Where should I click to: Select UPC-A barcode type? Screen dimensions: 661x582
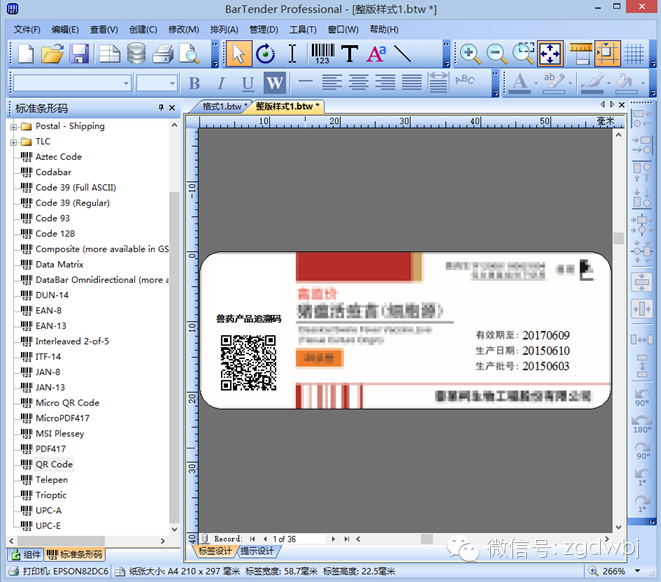coord(48,511)
